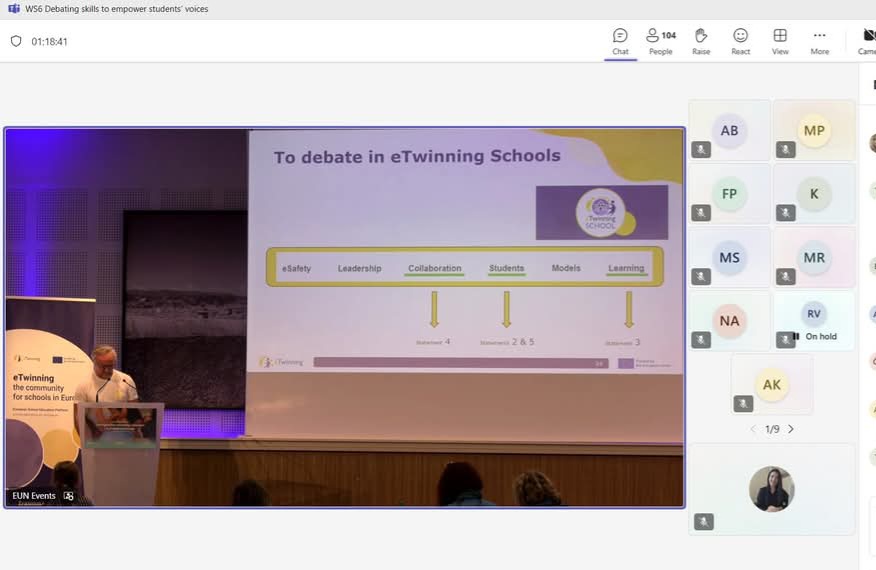Click the AK participant avatar

tap(771, 384)
